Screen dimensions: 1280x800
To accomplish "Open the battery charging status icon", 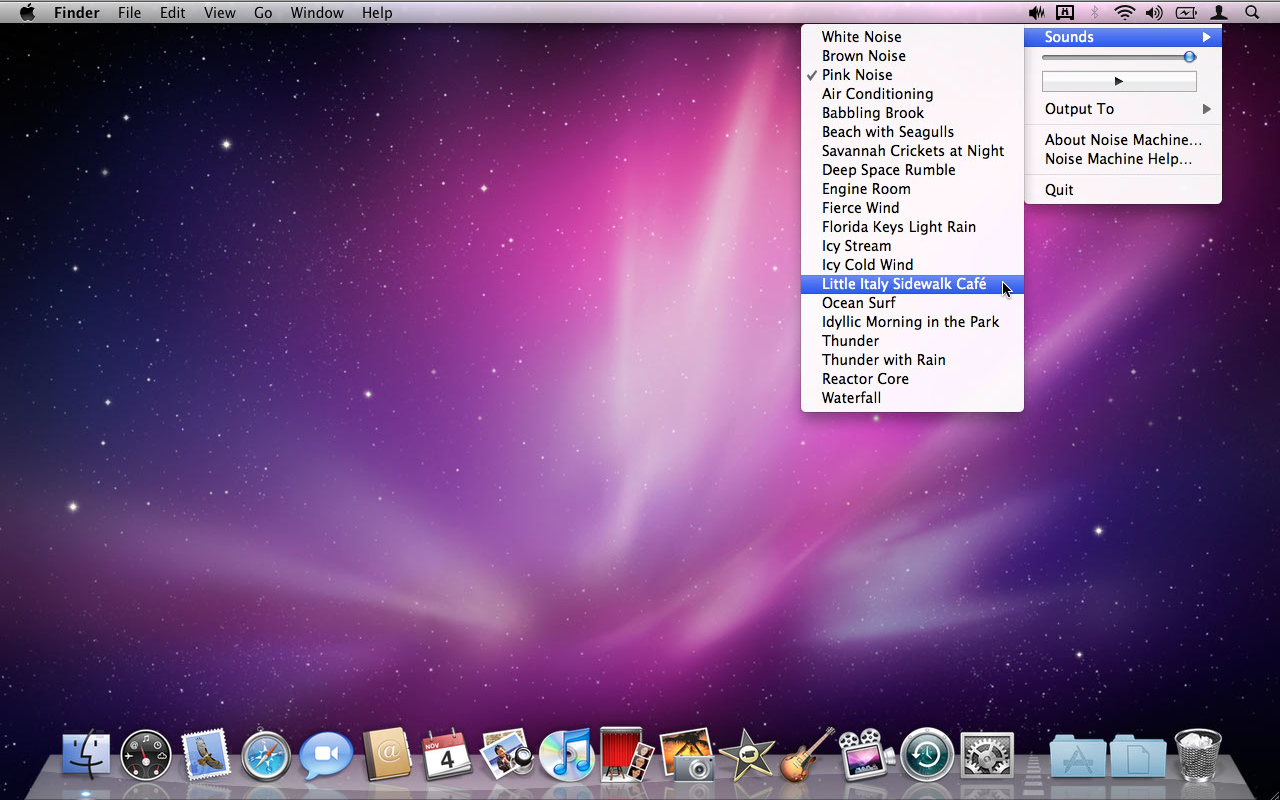I will tap(1186, 13).
